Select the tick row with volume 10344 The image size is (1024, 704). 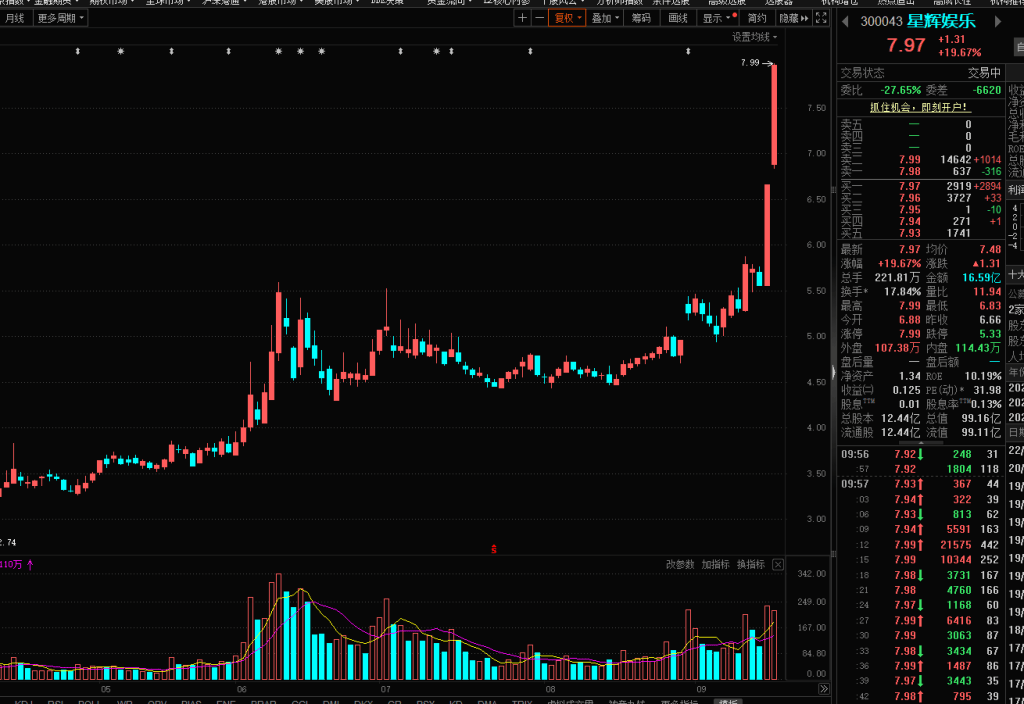click(x=920, y=560)
